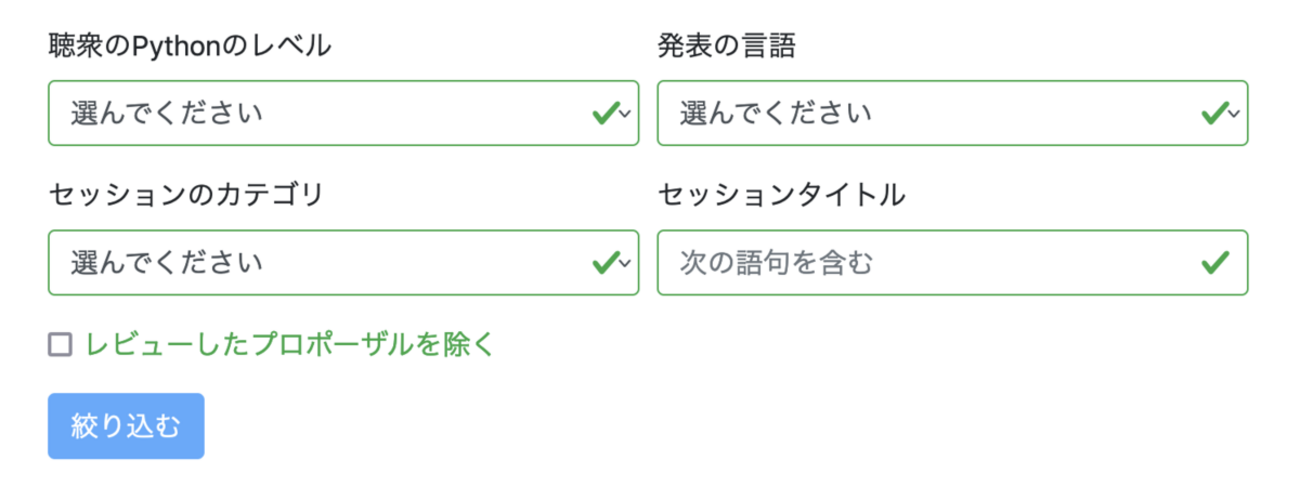The image size is (1300, 487).
Task: Click green checkmark in 聴衆のPythonのレベル field
Action: point(603,113)
